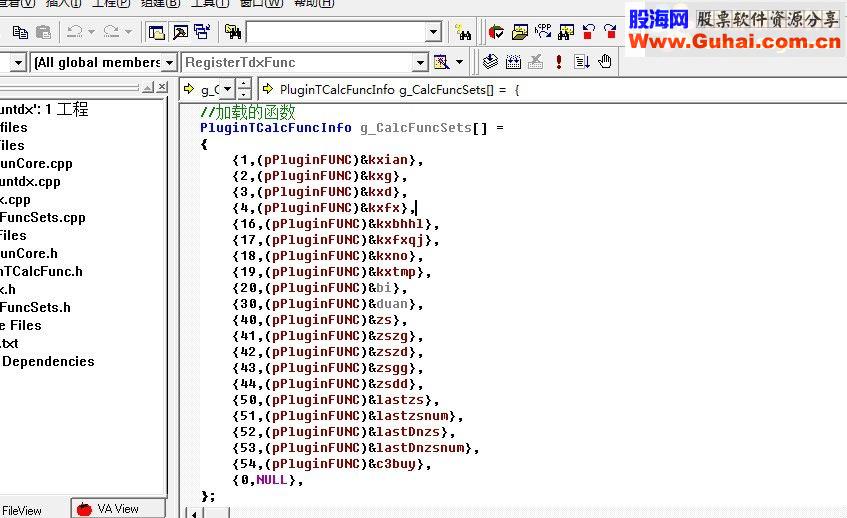This screenshot has height=518, width=847.
Task: Click into the Find text box
Action: [x=335, y=32]
